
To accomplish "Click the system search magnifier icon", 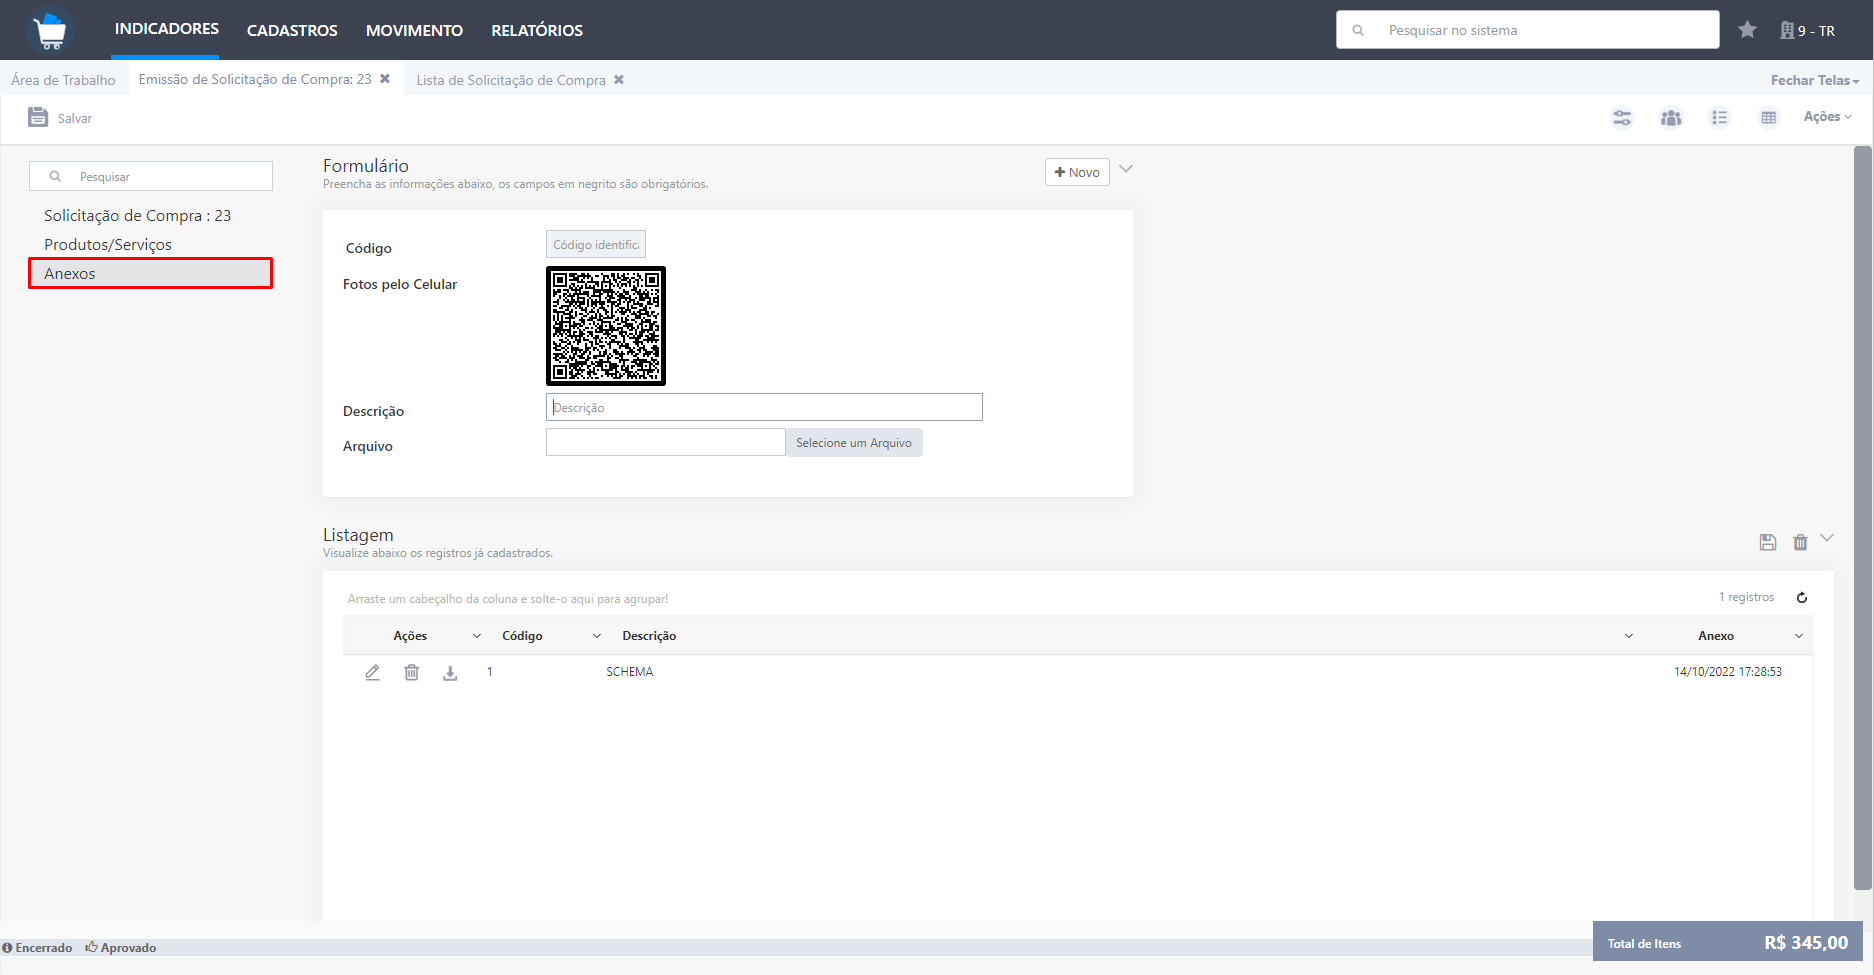I will 1358,30.
